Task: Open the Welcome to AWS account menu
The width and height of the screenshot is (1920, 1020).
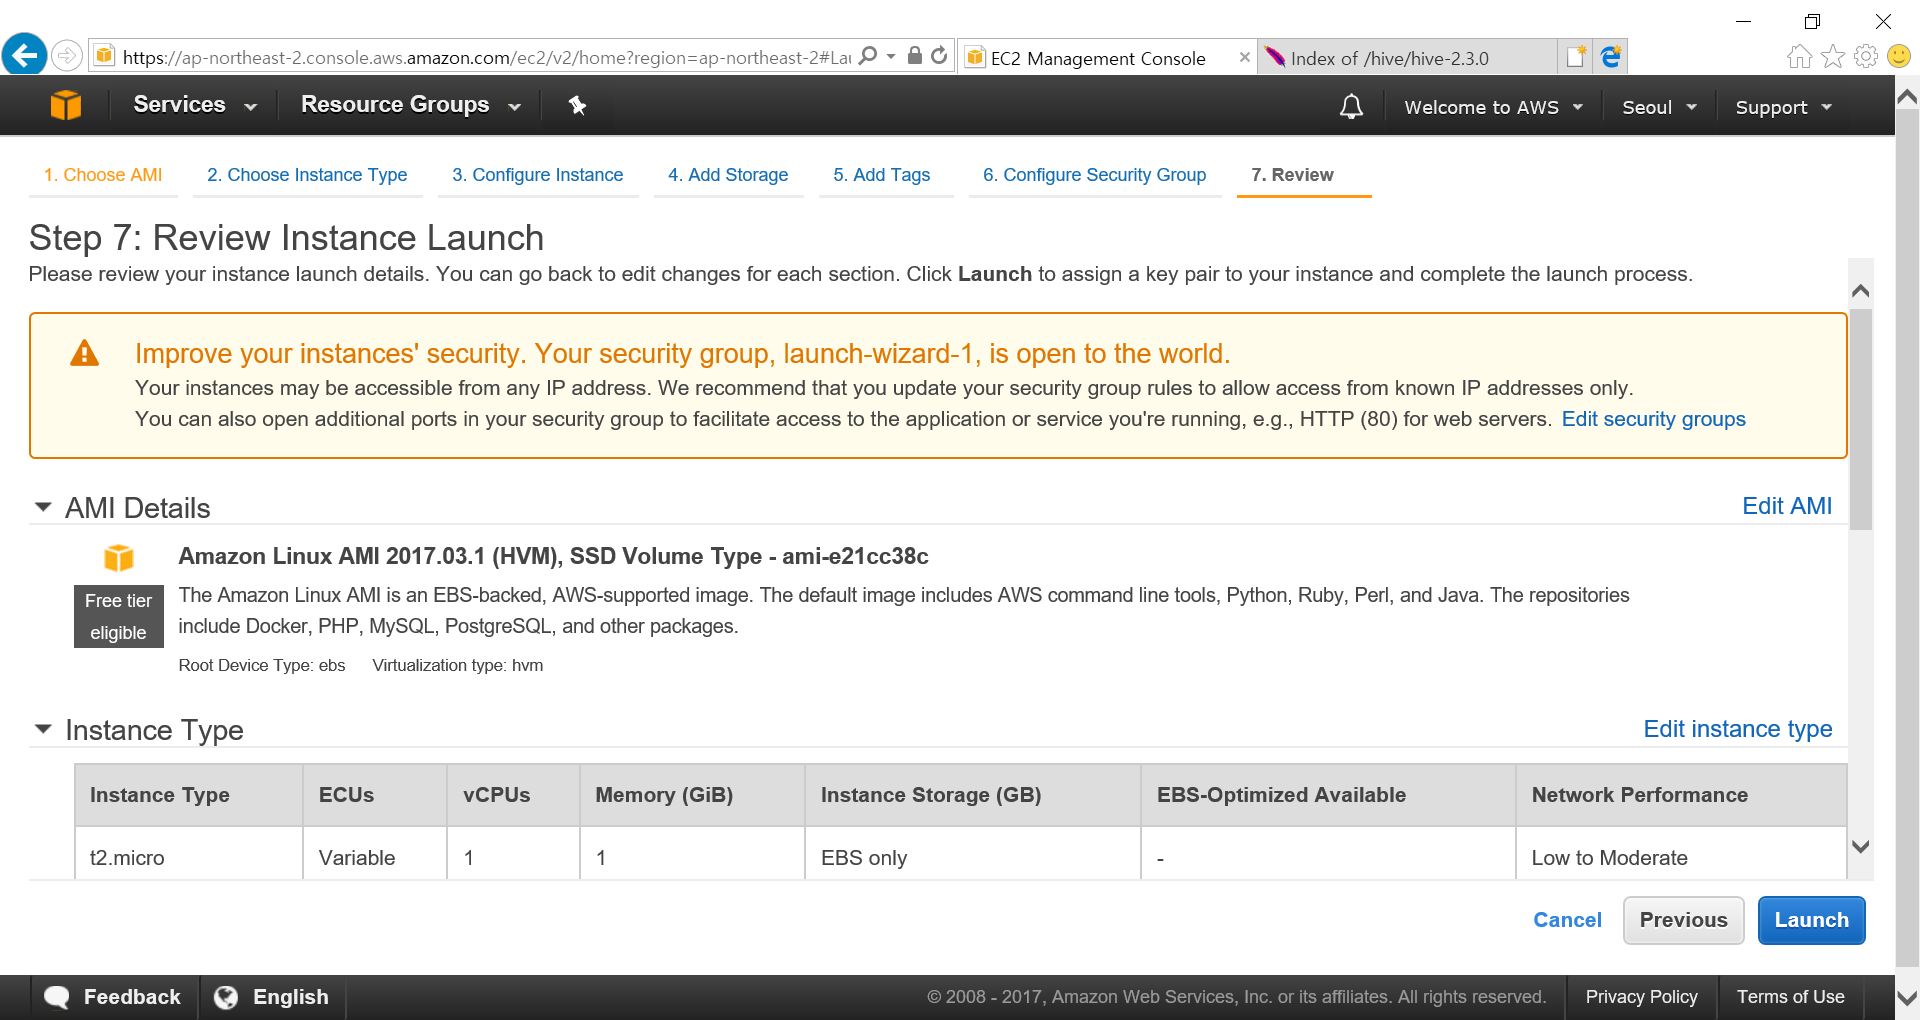Action: tap(1493, 107)
